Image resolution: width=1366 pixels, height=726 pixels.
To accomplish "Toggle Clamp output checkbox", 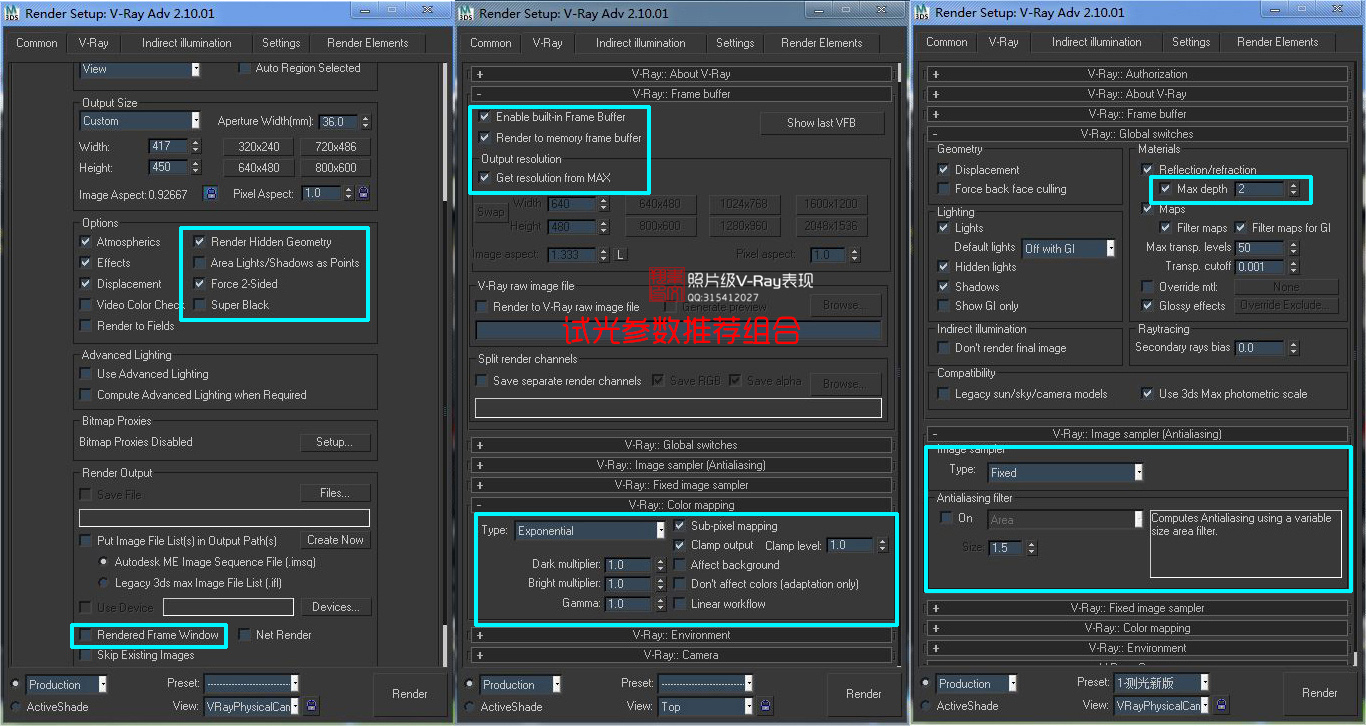I will tap(680, 545).
